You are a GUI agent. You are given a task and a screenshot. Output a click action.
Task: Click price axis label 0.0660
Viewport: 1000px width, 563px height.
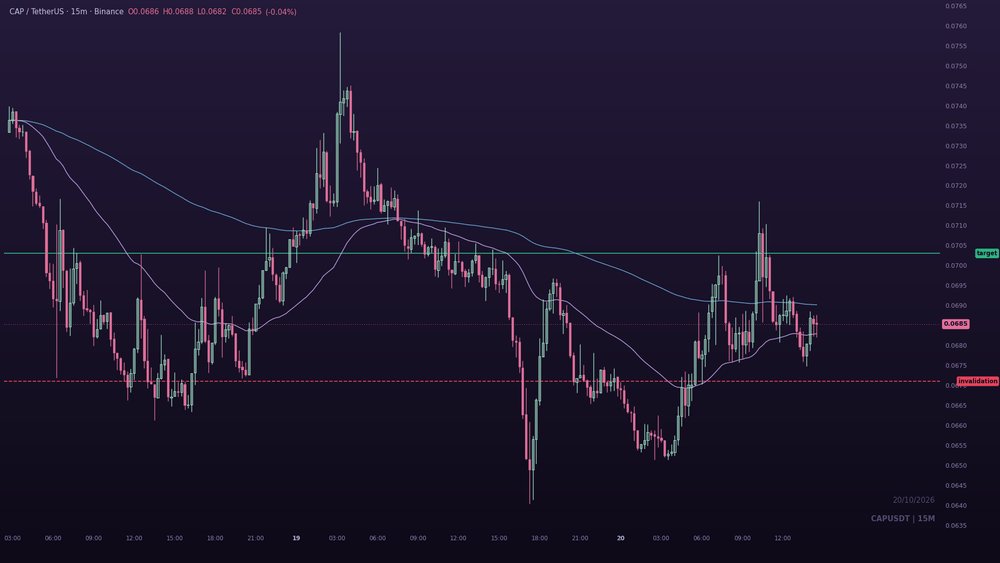coord(956,425)
